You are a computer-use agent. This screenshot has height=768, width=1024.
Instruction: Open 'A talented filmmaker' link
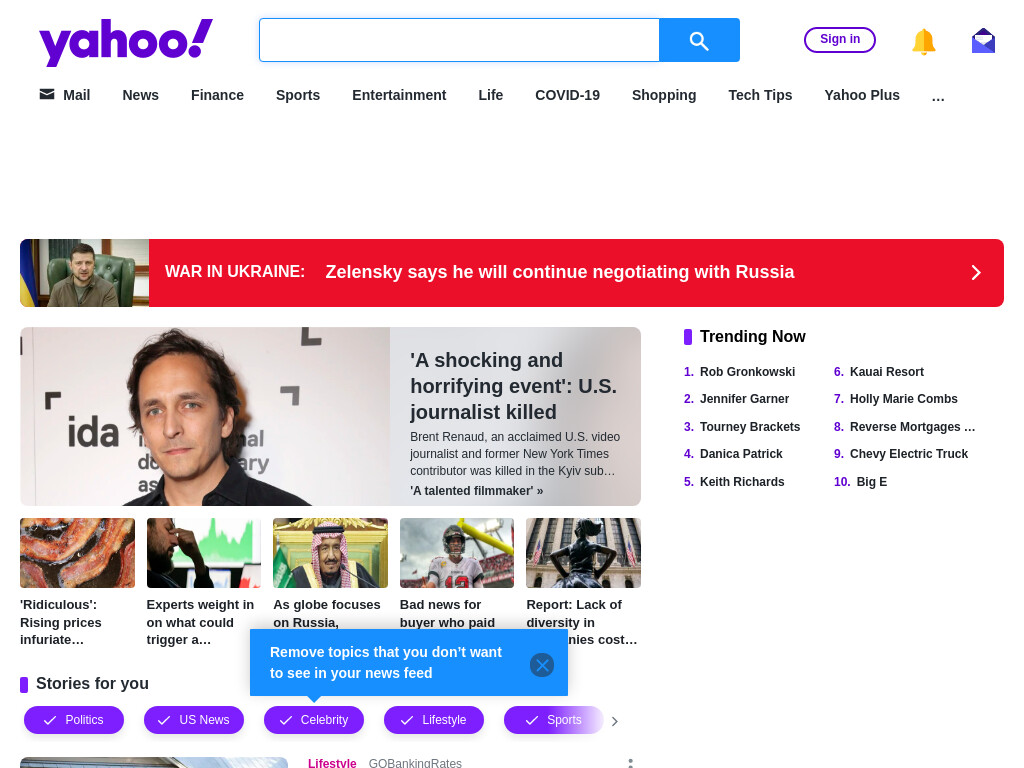(x=477, y=490)
